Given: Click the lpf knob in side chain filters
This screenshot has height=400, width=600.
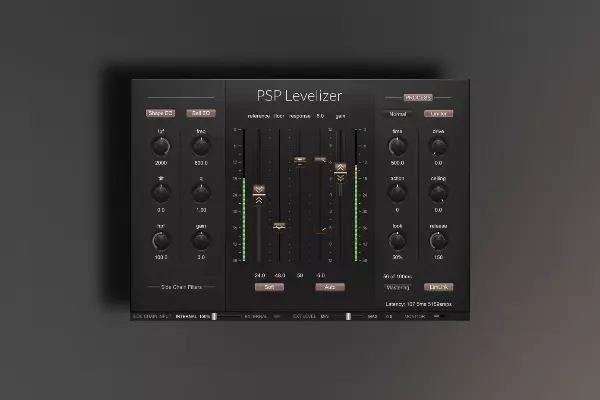Looking at the screenshot, I should (161, 146).
